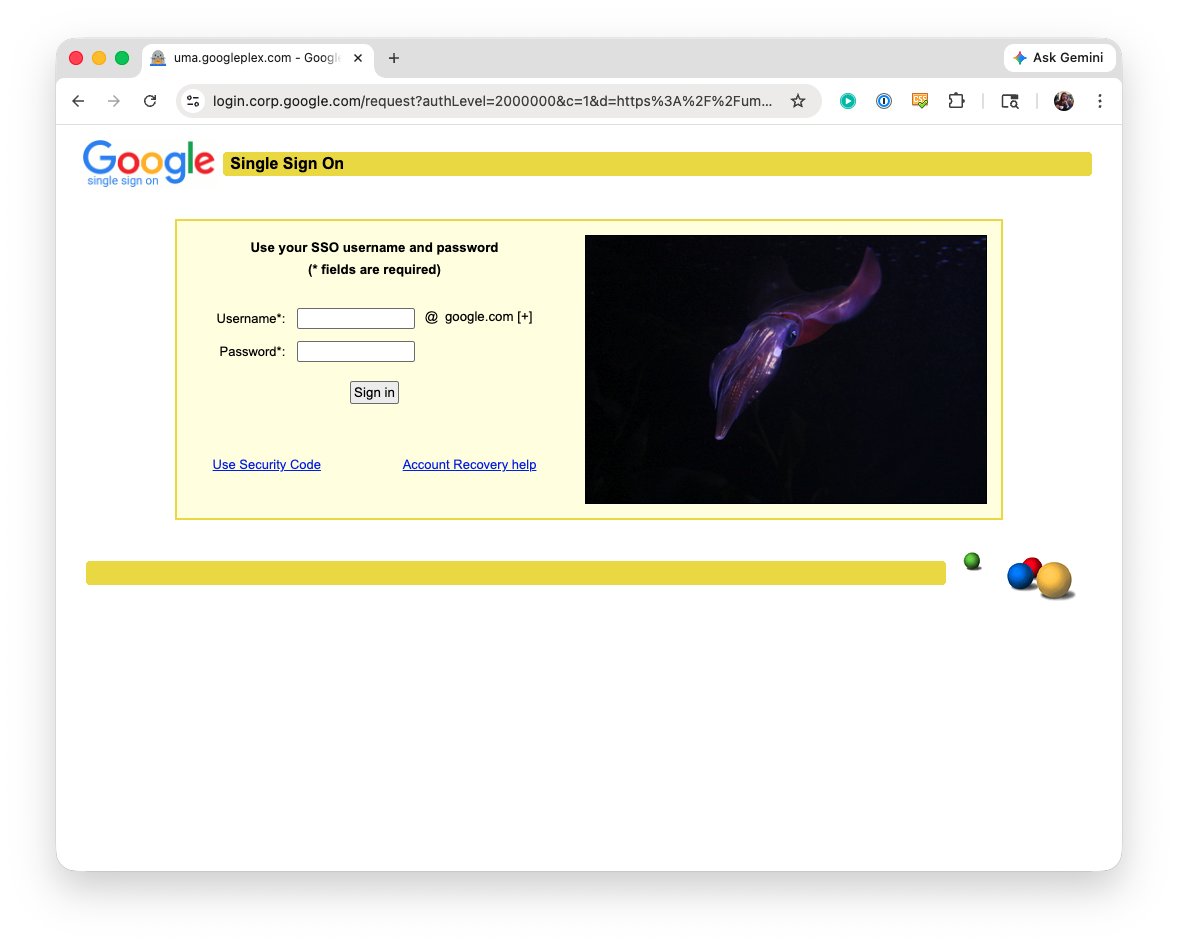Go back using the browser back arrow
Screen dimensions: 1178x945
(78, 101)
